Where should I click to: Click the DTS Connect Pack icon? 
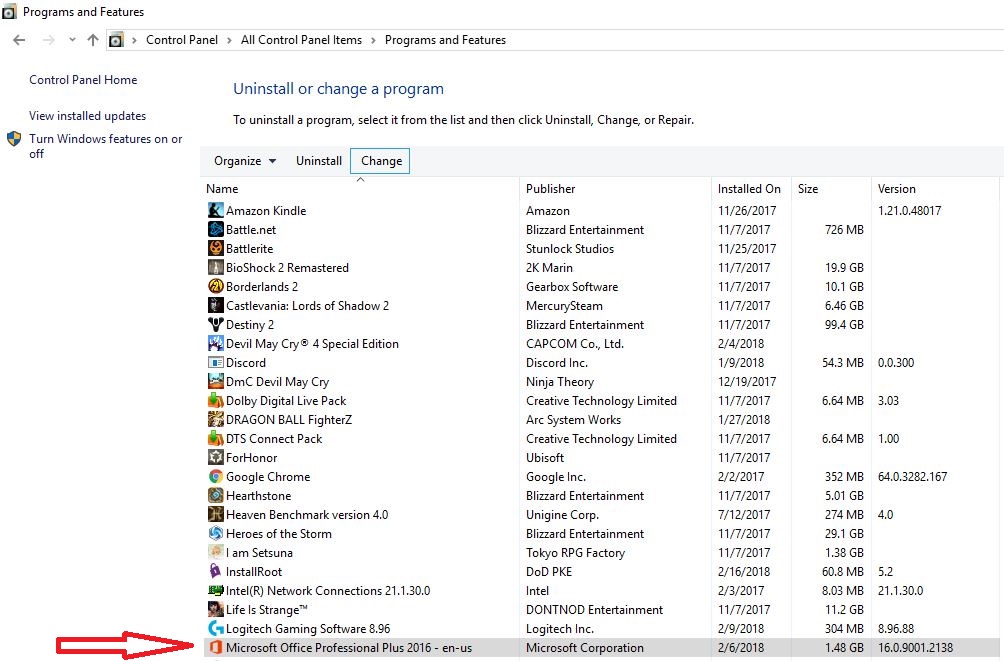(x=216, y=438)
